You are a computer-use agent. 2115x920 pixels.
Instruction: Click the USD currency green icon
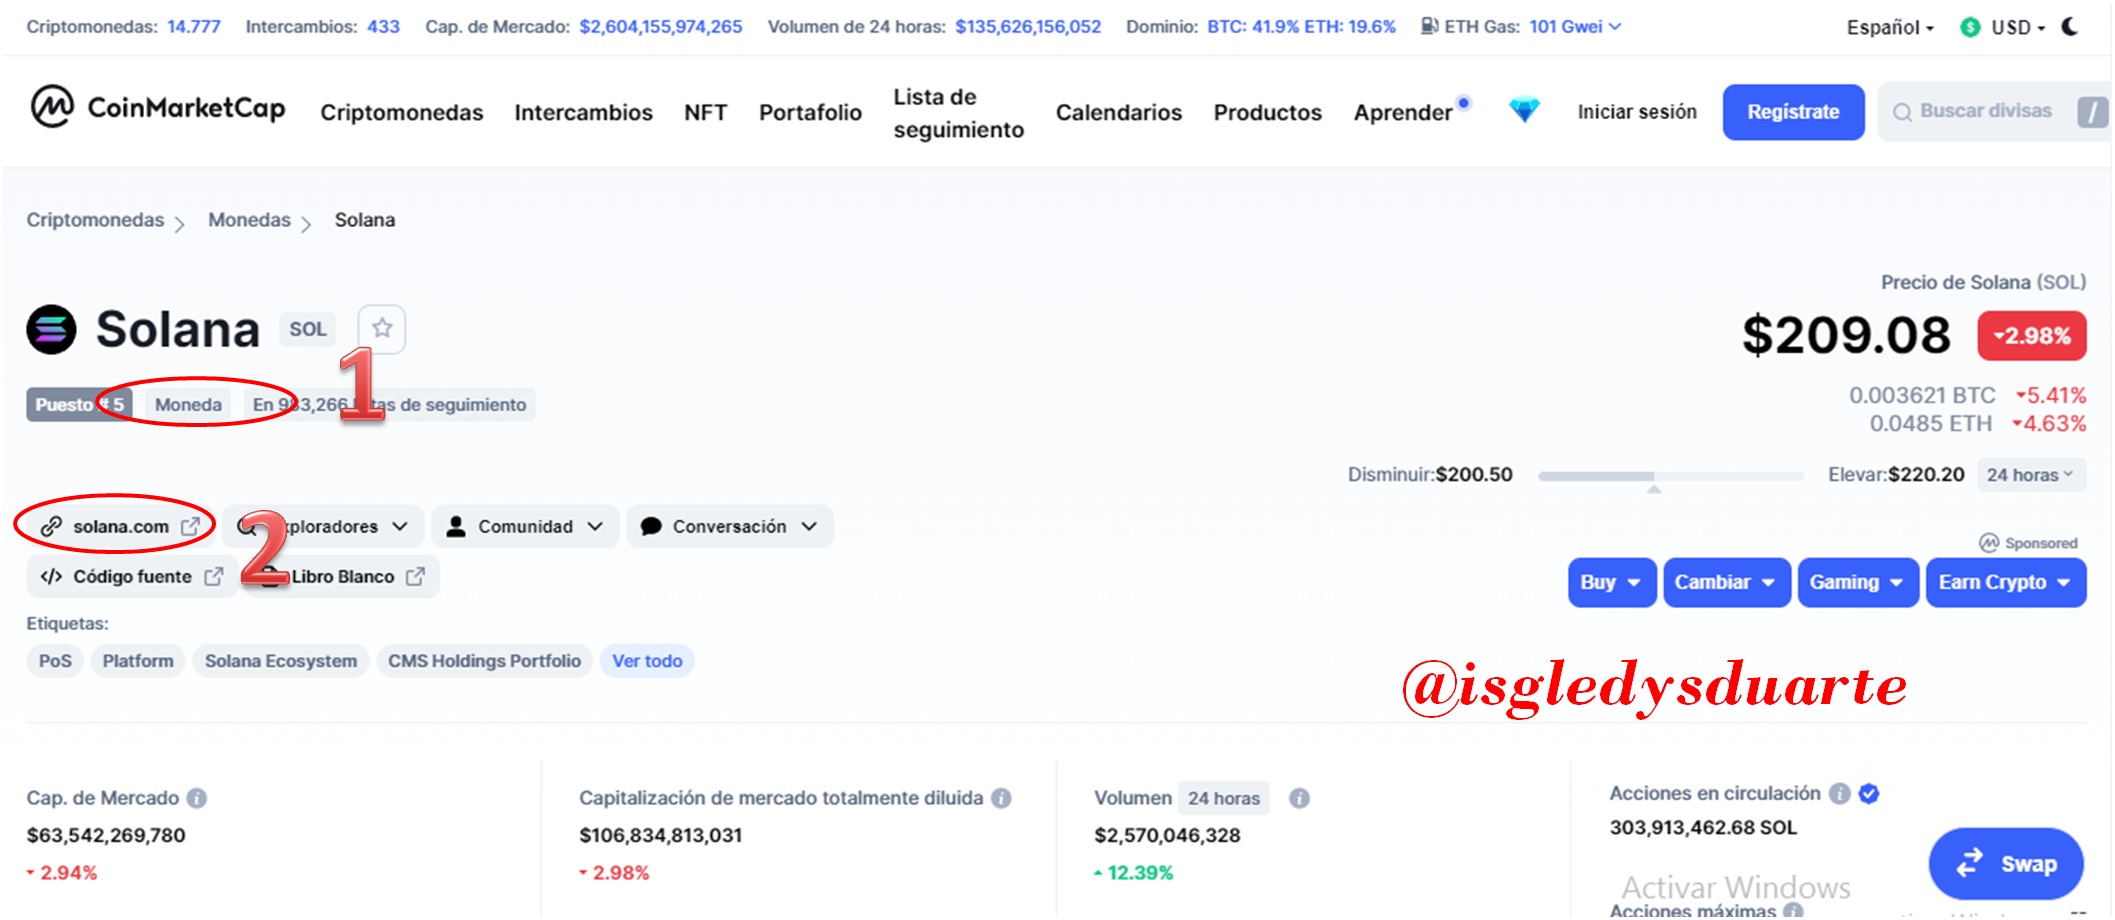[x=1970, y=27]
